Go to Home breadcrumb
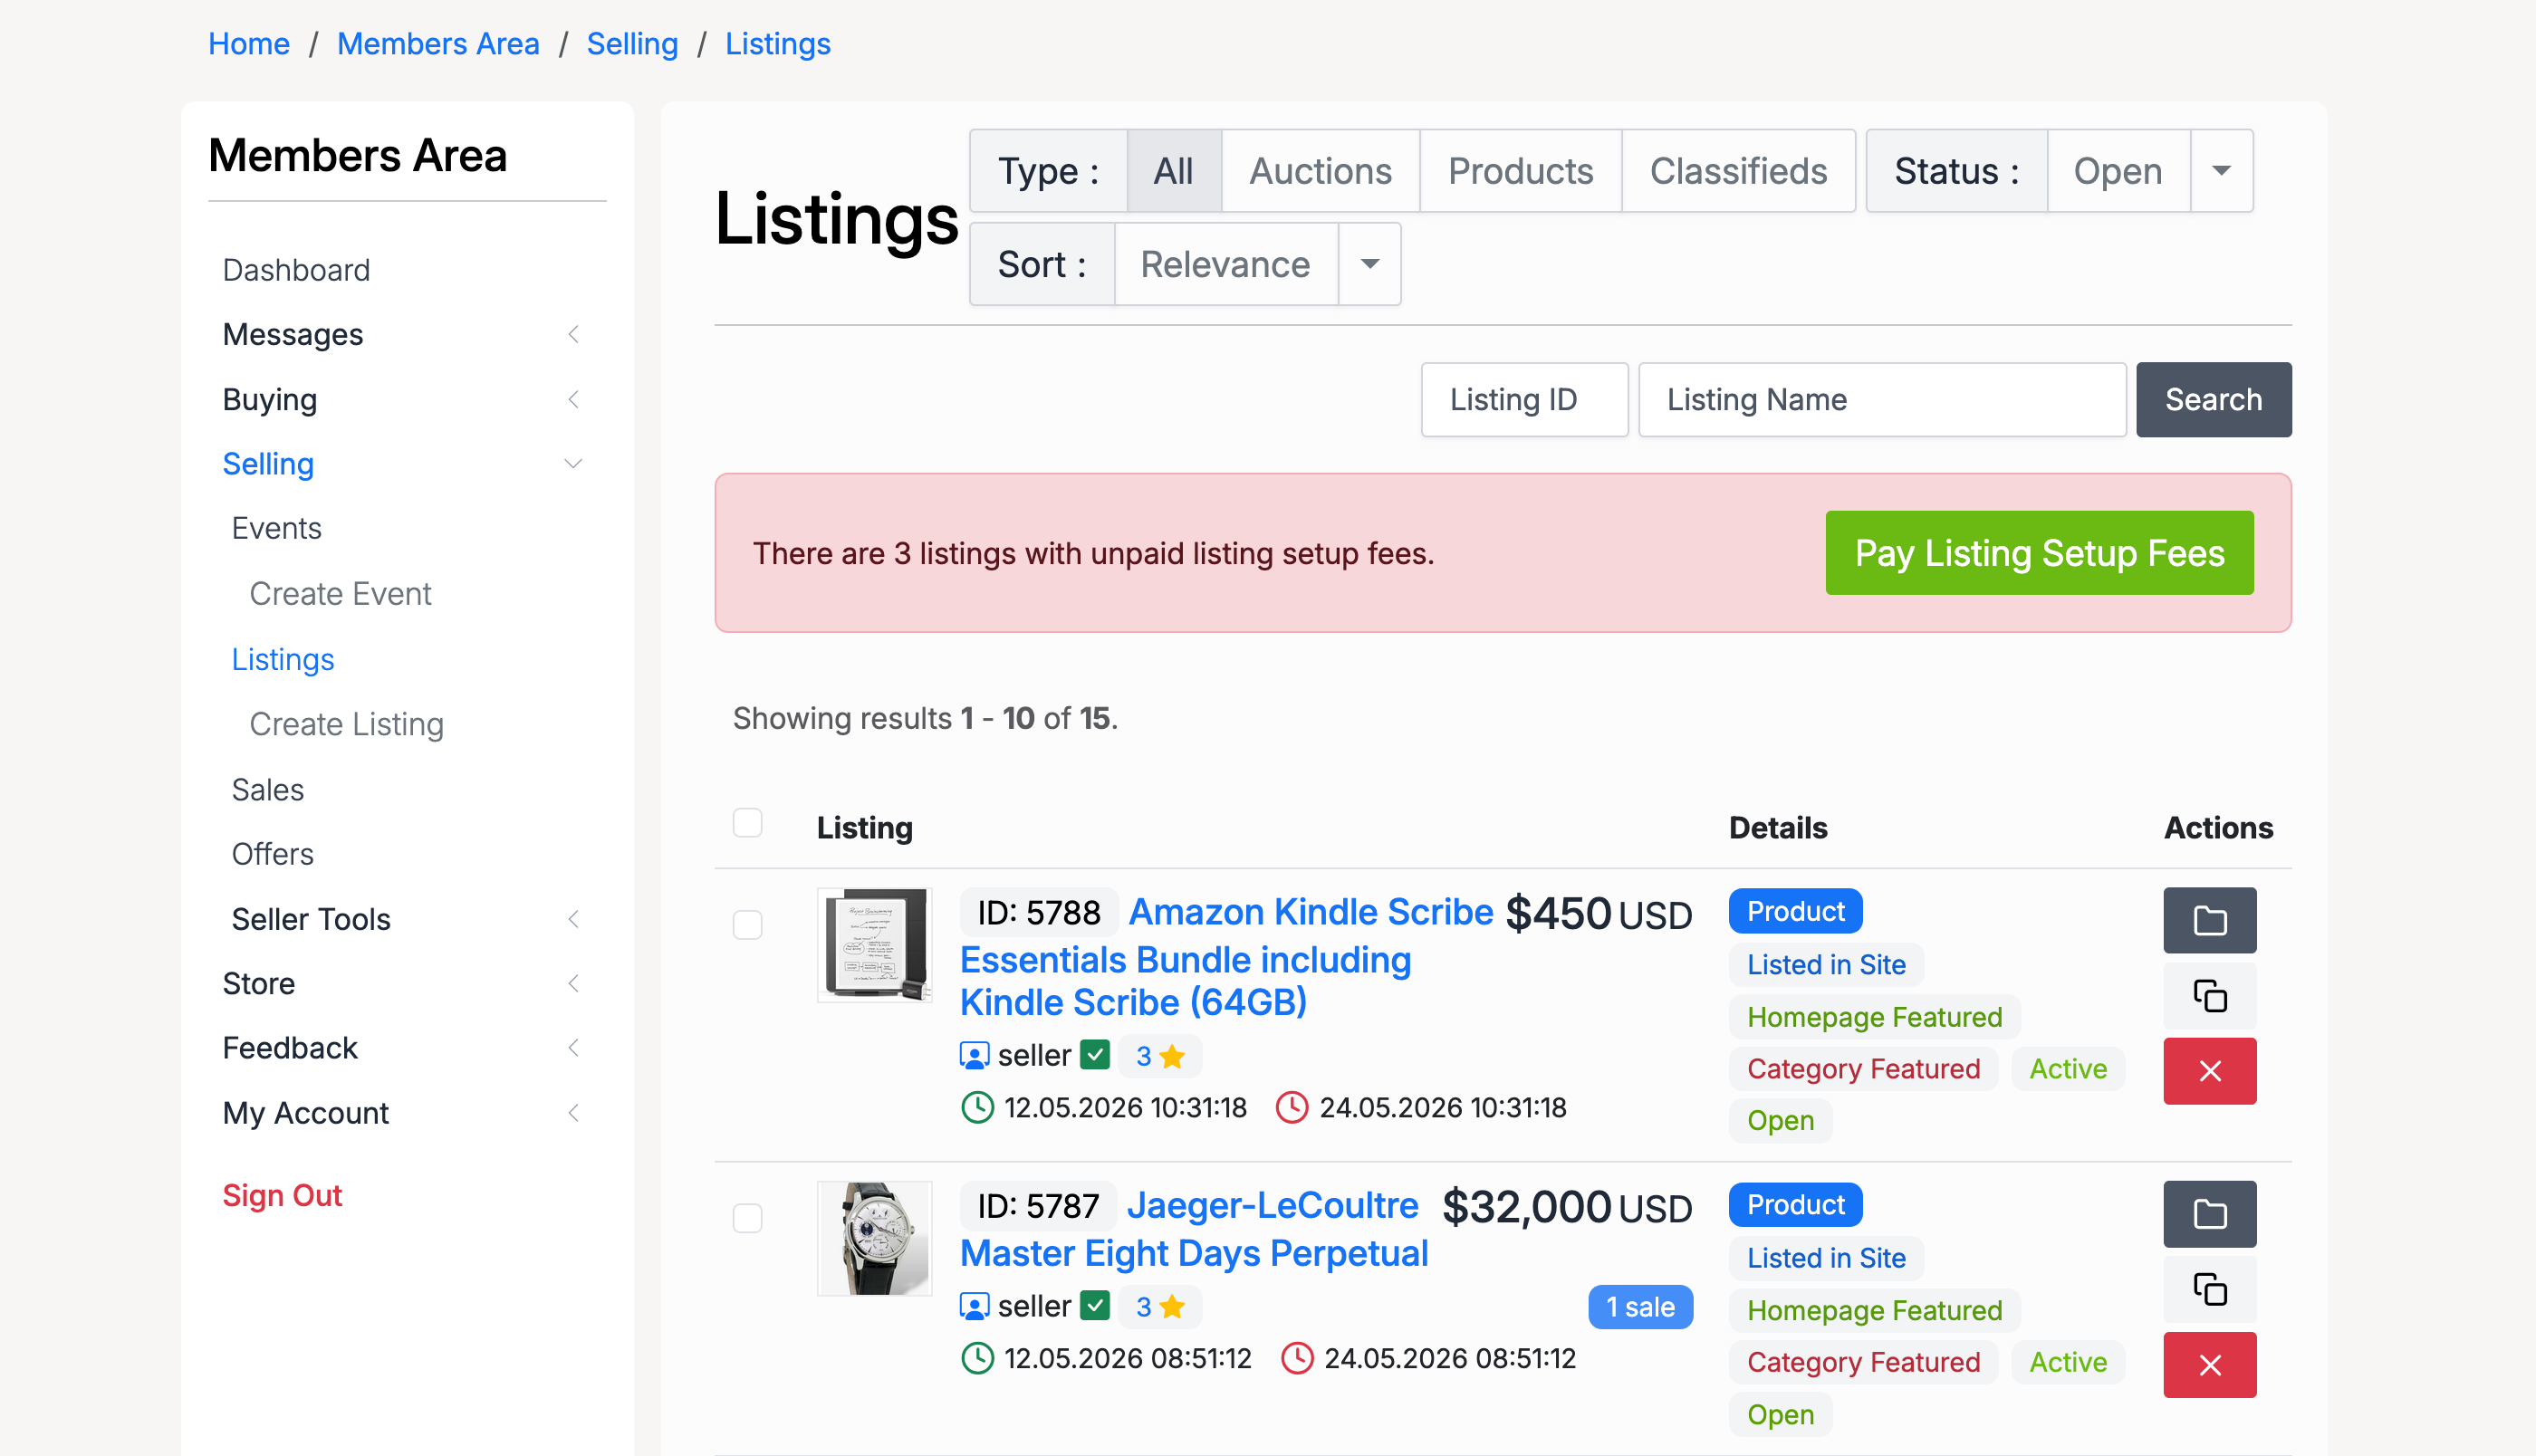Screen dimensions: 2536x1456 pyautogui.click(x=249, y=44)
